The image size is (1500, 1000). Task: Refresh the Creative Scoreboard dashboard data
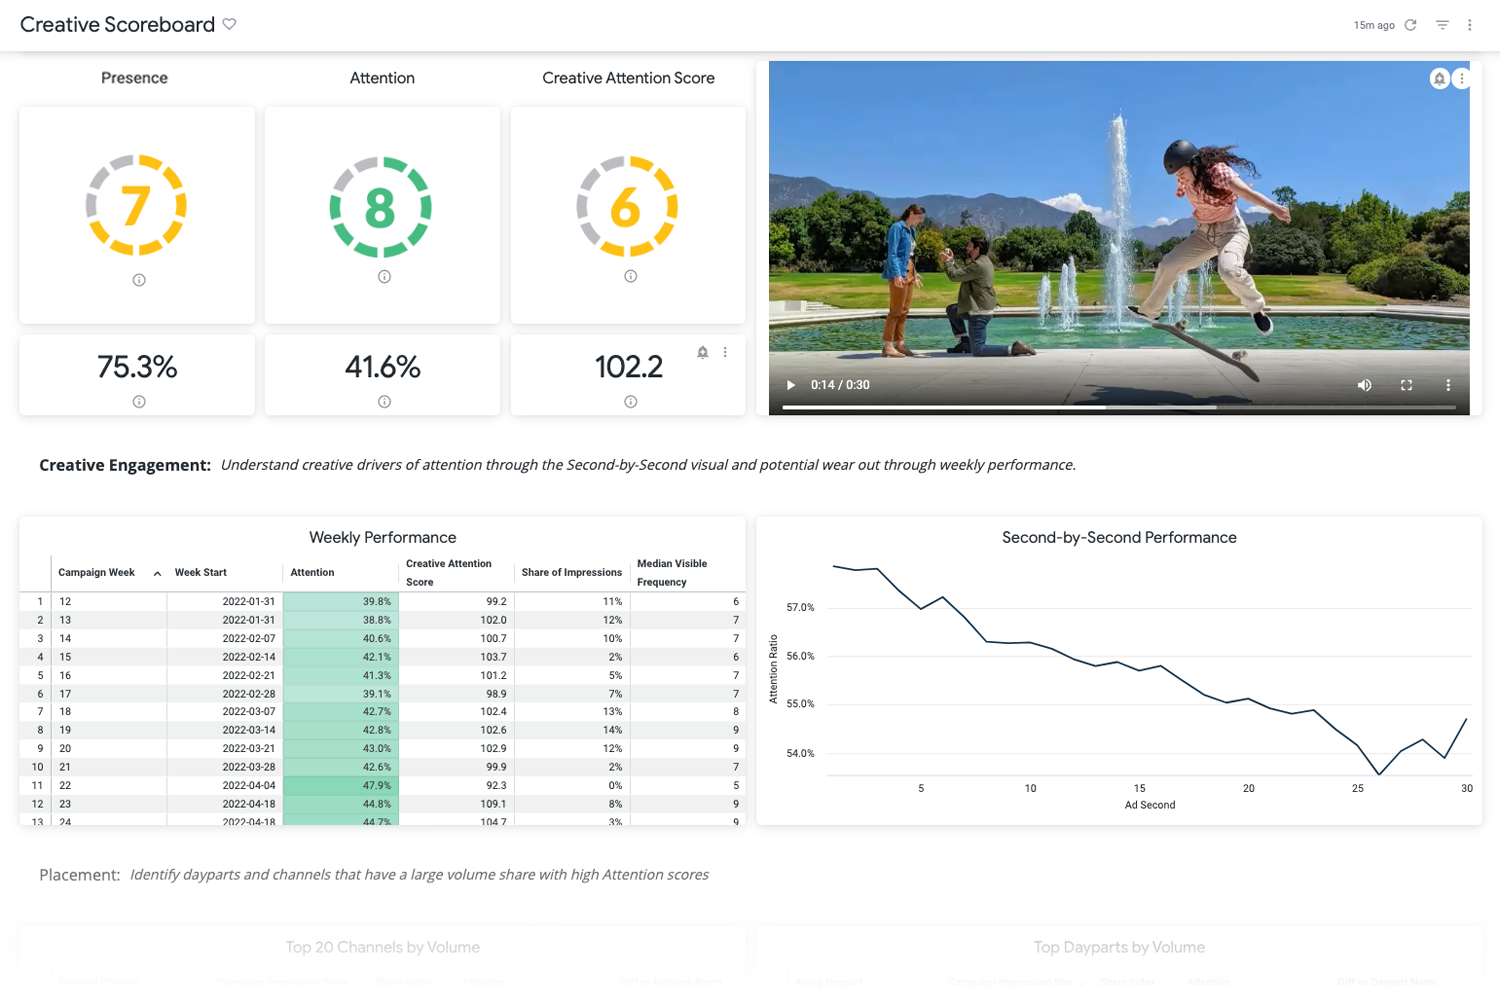[1410, 25]
